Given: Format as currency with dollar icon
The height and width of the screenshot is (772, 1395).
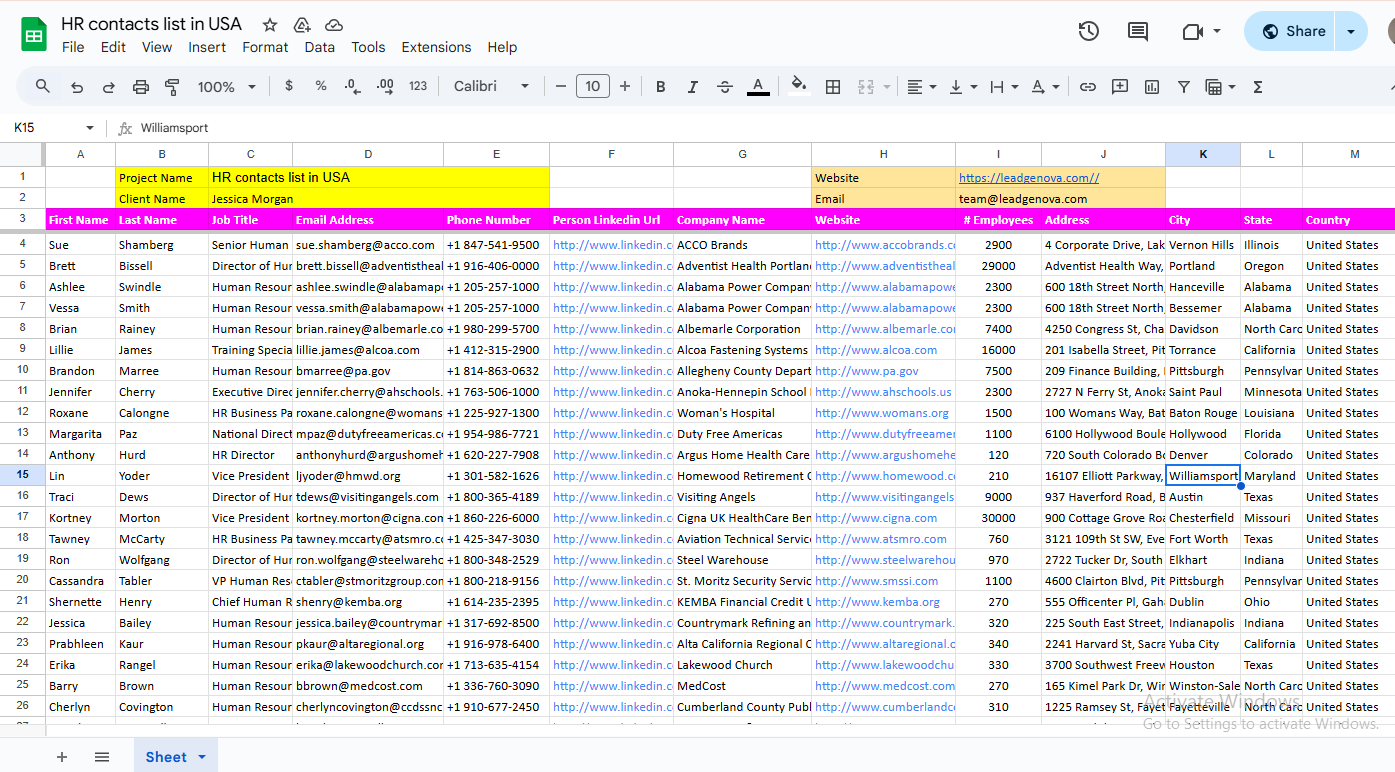Looking at the screenshot, I should pos(289,86).
